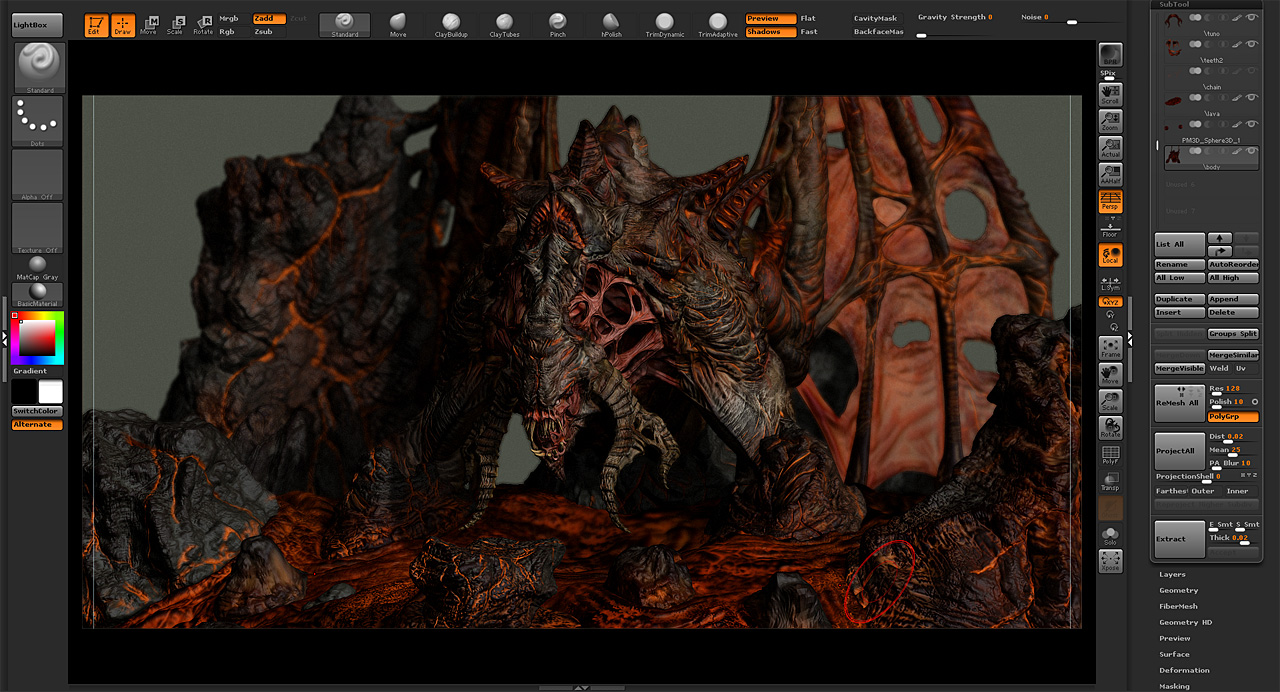This screenshot has width=1280, height=692.
Task: Click the Frame mesh icon
Action: click(x=1110, y=348)
